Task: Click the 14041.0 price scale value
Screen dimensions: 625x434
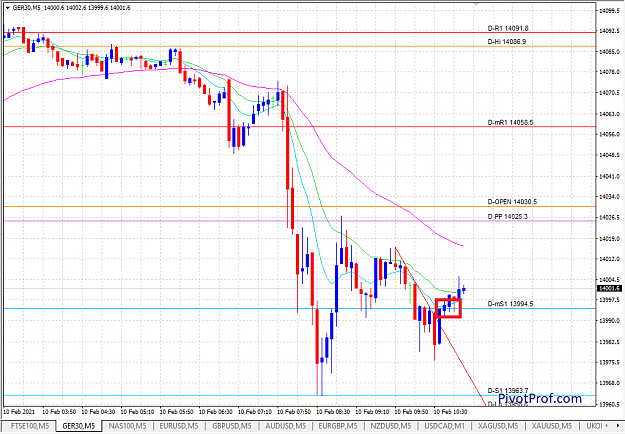Action: 609,176
